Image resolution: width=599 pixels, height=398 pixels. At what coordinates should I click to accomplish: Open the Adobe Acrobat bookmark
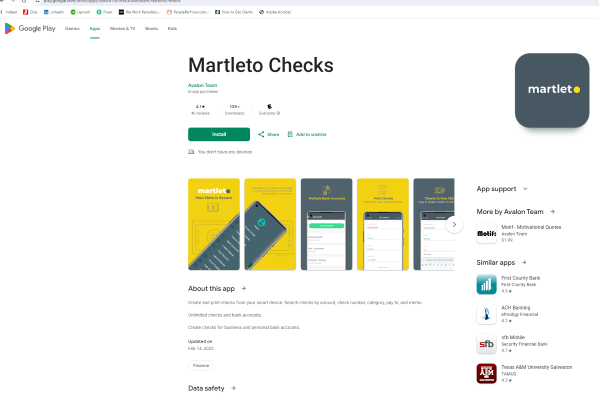[x=275, y=12]
